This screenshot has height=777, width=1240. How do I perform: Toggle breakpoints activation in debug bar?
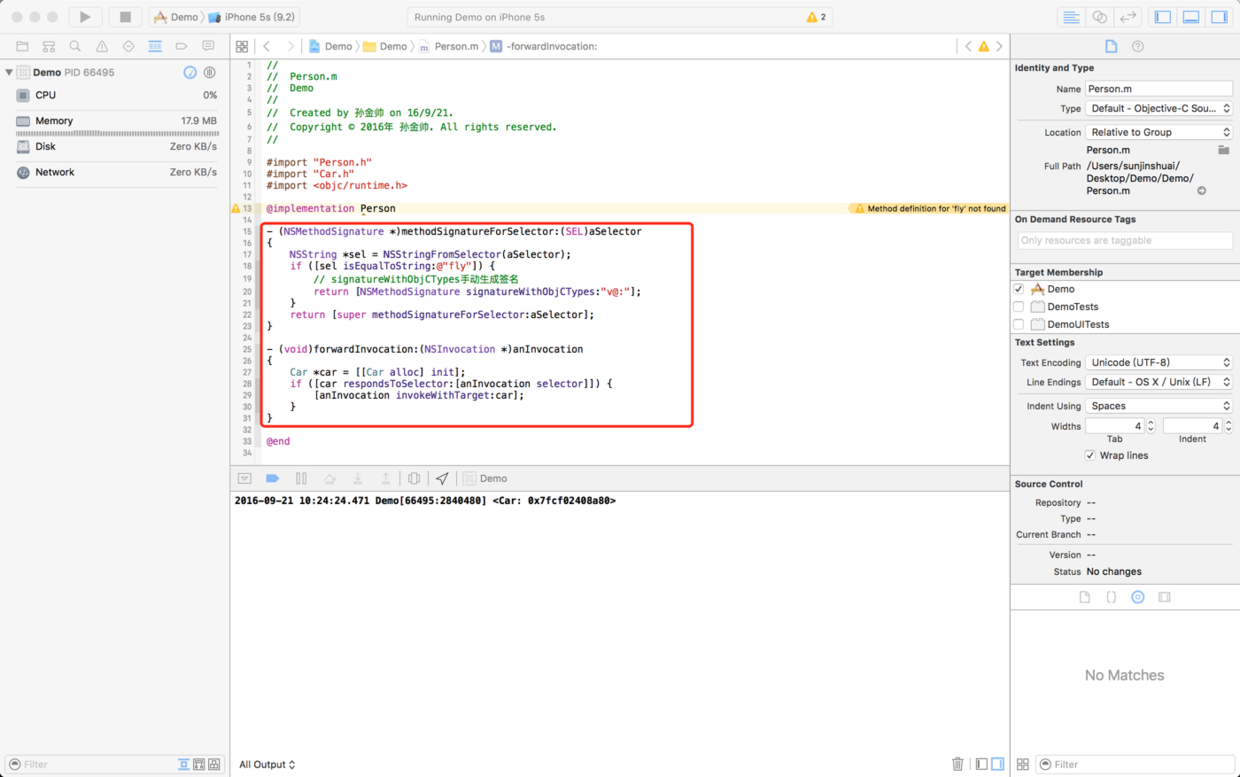[272, 478]
